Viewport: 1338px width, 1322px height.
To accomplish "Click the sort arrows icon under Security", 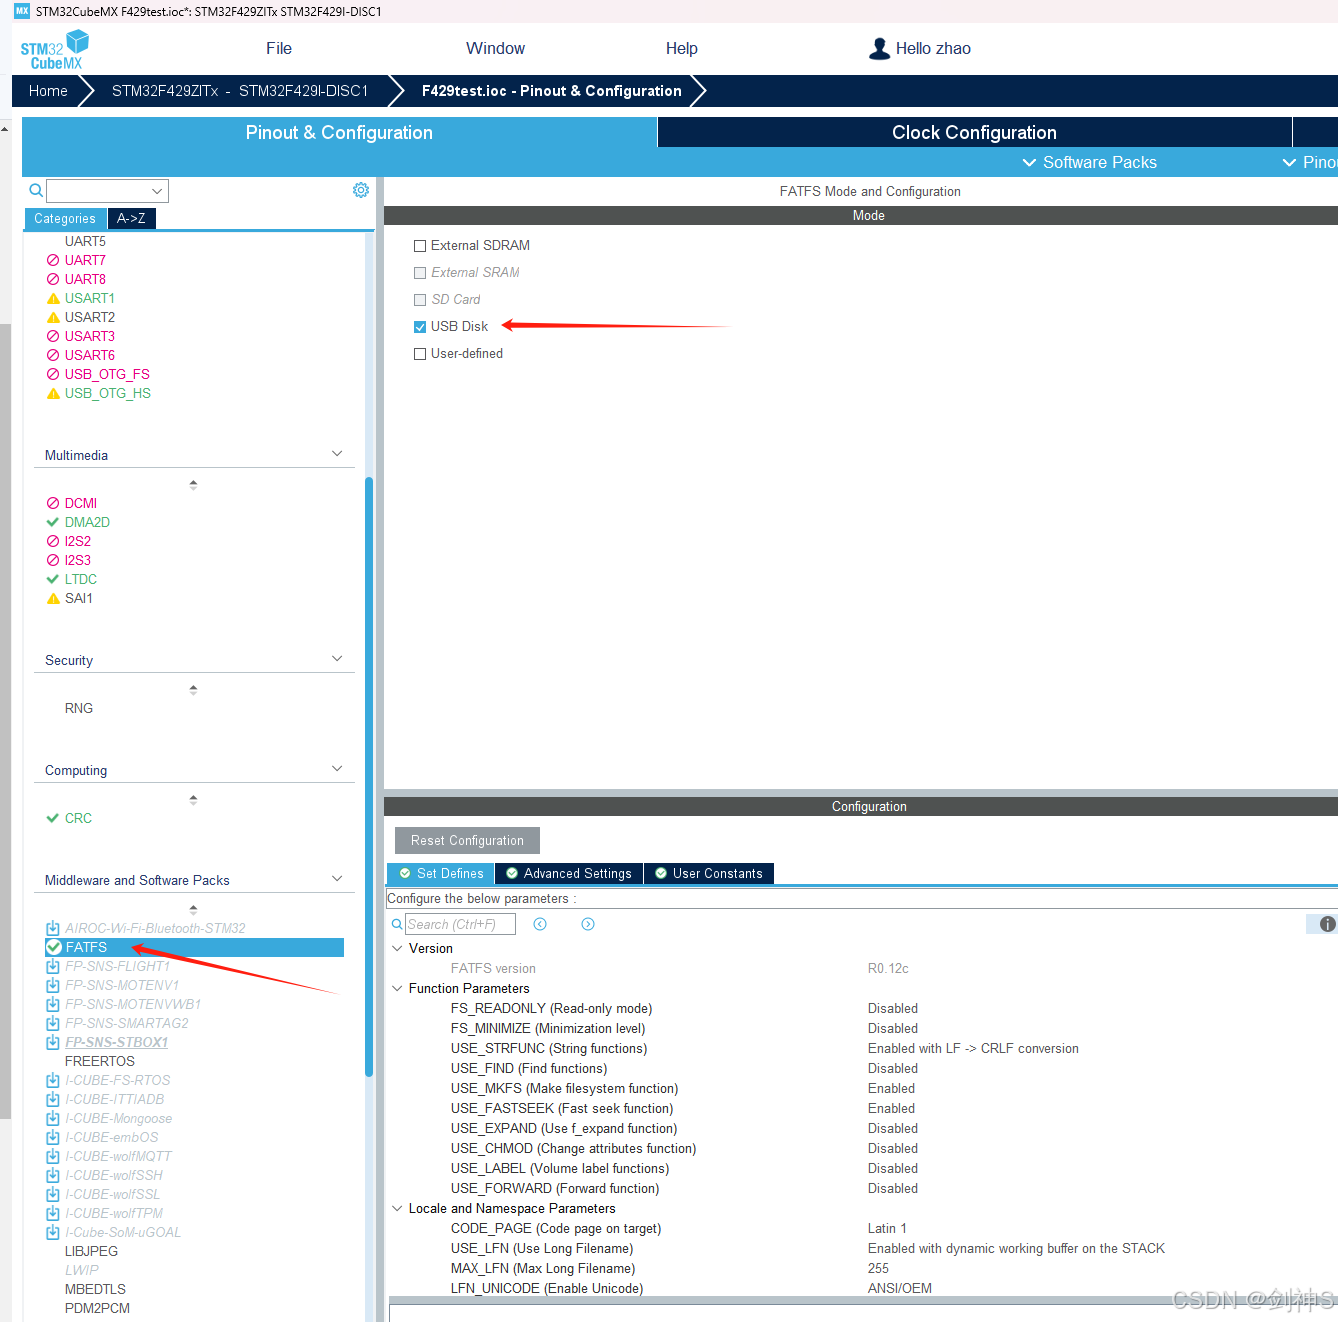I will [x=193, y=690].
